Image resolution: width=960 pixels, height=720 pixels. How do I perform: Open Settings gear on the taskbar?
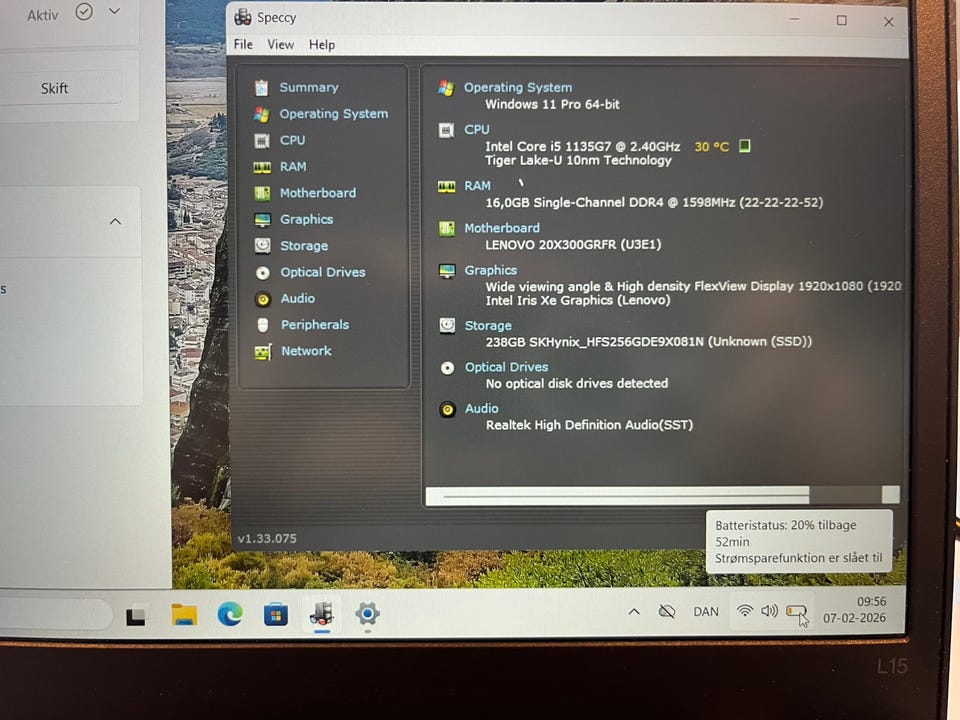click(367, 613)
